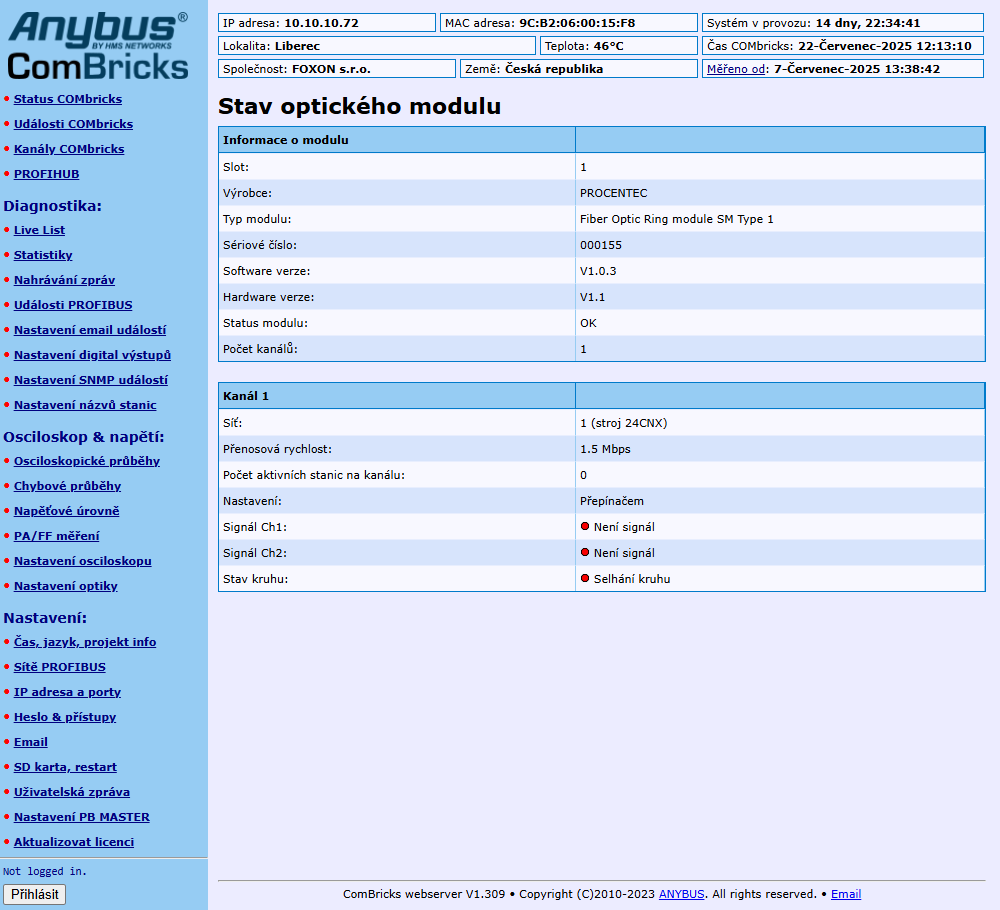1000x910 pixels.
Task: Select the IP address 10.10.10.72
Action: click(321, 23)
